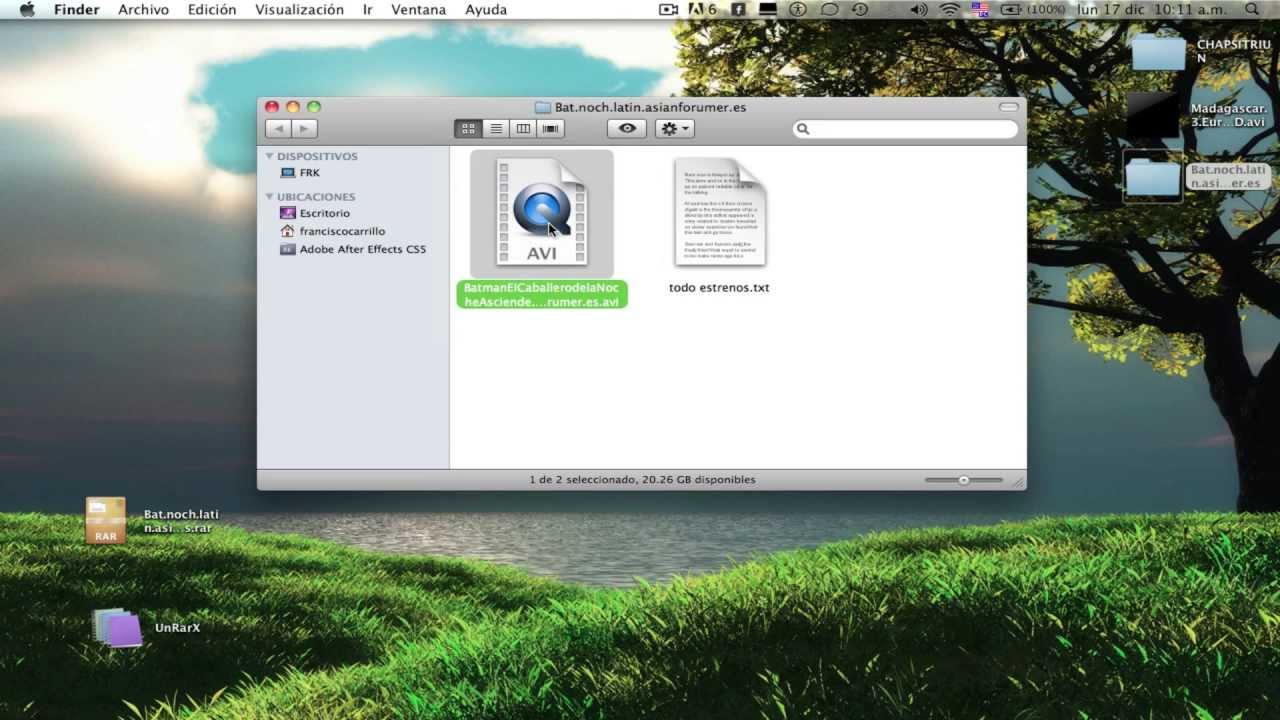Click the Quick Look eye button
The height and width of the screenshot is (720, 1280).
627,128
